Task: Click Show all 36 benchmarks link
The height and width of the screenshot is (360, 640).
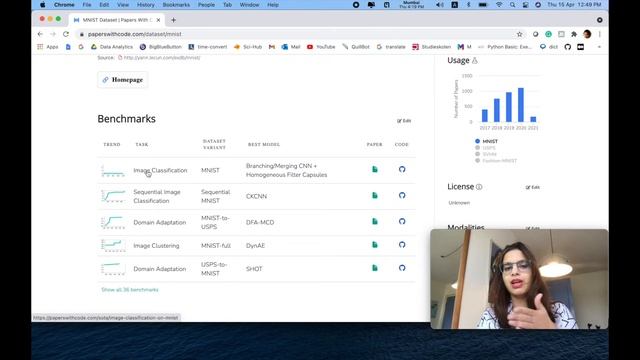Action: tap(130, 290)
